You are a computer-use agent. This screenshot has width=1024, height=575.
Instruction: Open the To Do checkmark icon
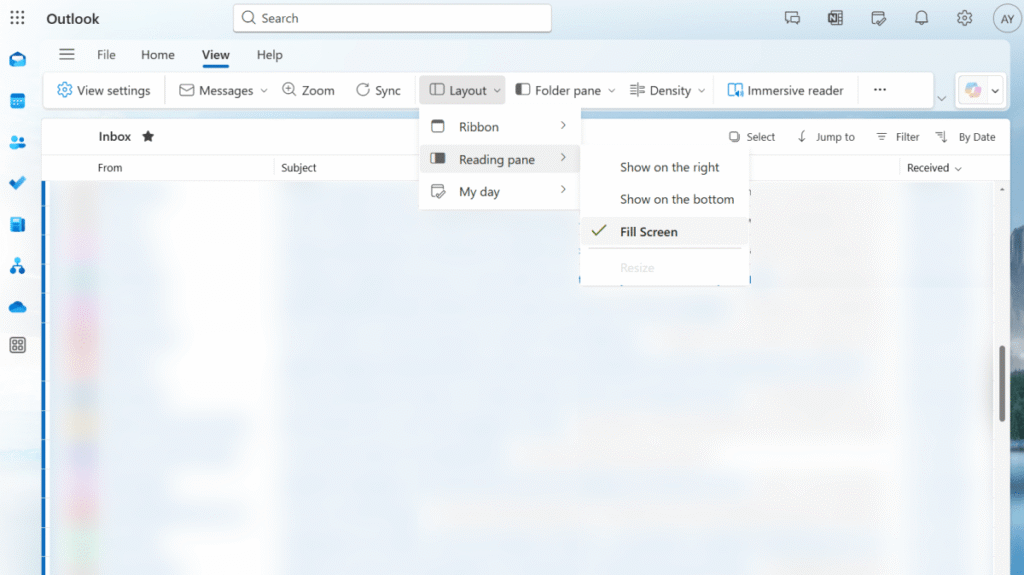(17, 183)
